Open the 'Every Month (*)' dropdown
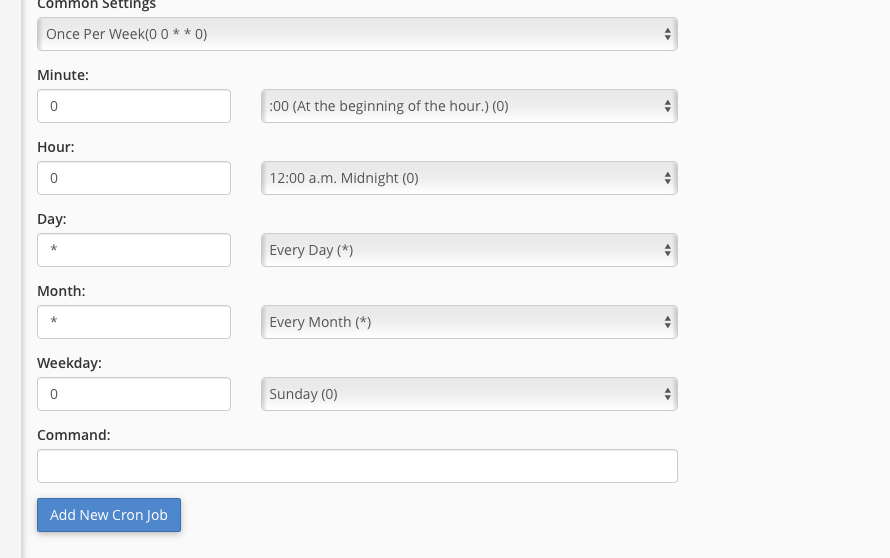Screen dimensions: 890x558 click(469, 322)
